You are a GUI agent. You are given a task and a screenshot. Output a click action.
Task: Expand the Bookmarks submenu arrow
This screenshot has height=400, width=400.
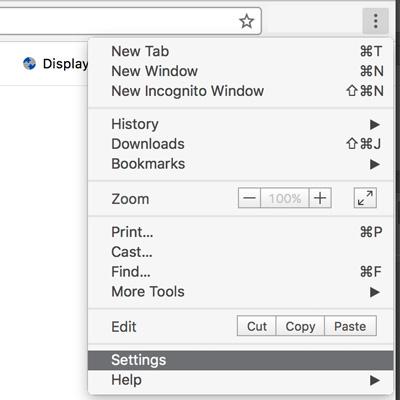pos(375,164)
